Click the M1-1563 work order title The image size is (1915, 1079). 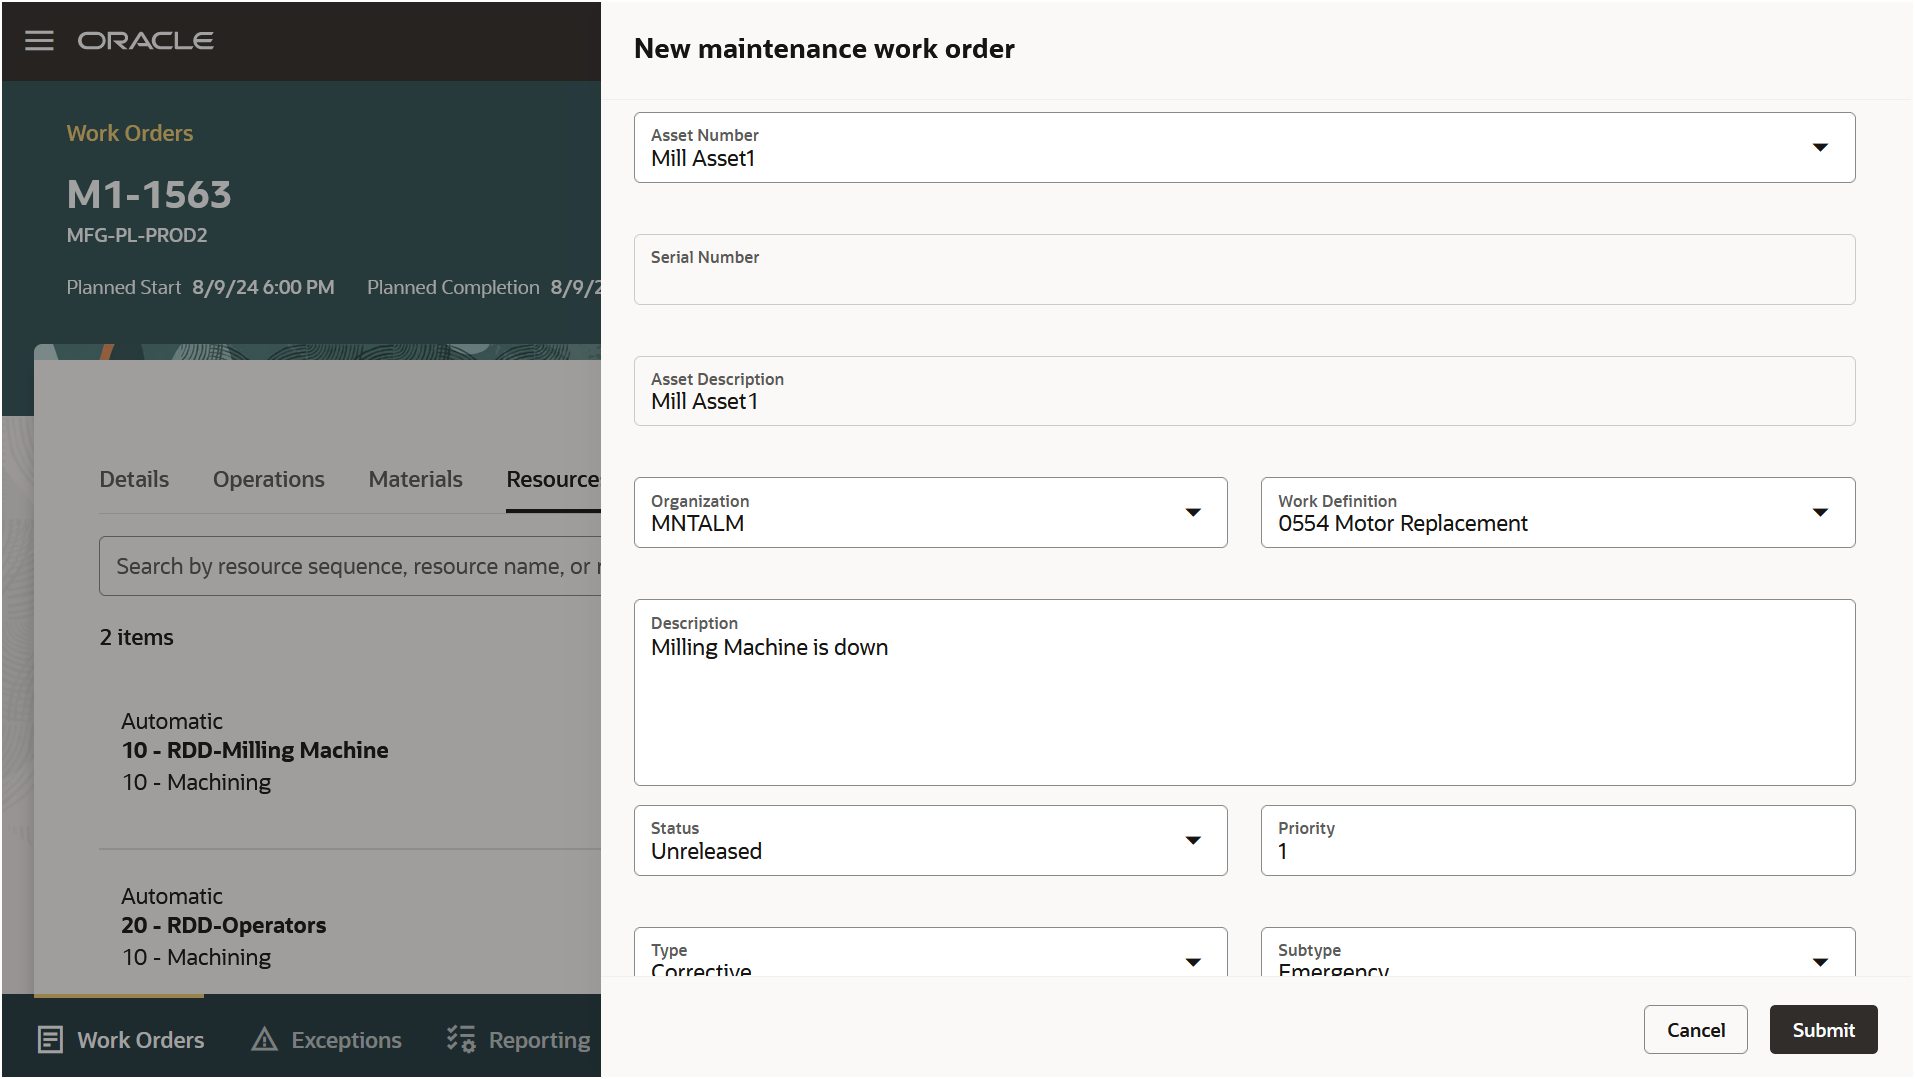[x=149, y=195]
